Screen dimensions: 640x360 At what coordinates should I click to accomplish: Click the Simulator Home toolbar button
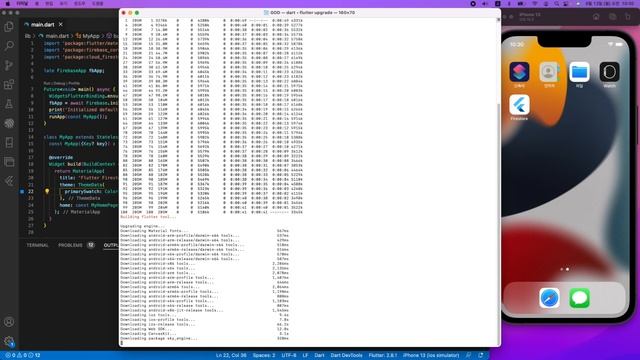(596, 17)
